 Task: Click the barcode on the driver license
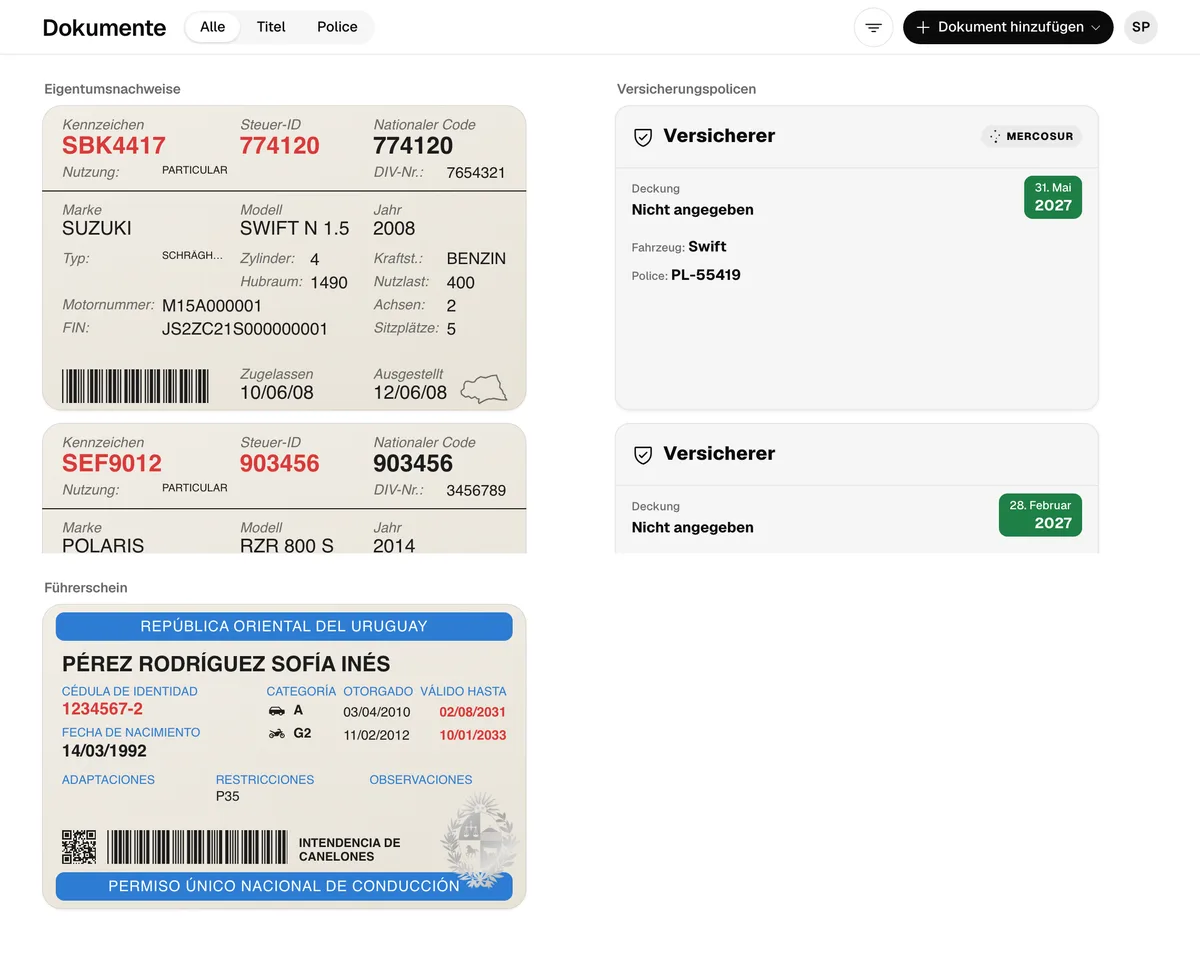(x=197, y=846)
